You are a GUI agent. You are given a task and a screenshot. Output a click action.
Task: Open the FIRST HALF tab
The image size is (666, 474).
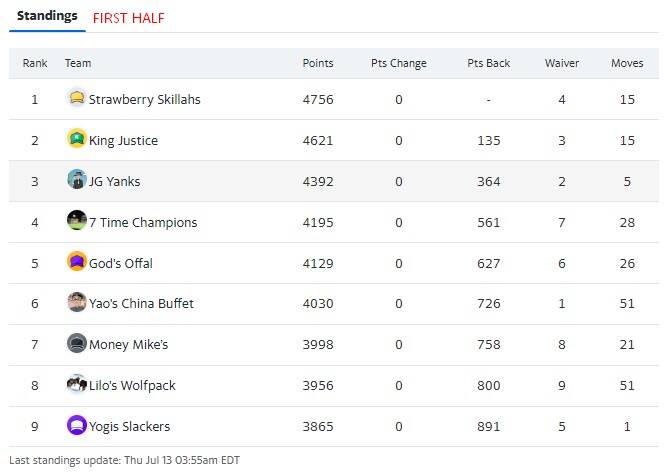[x=128, y=18]
